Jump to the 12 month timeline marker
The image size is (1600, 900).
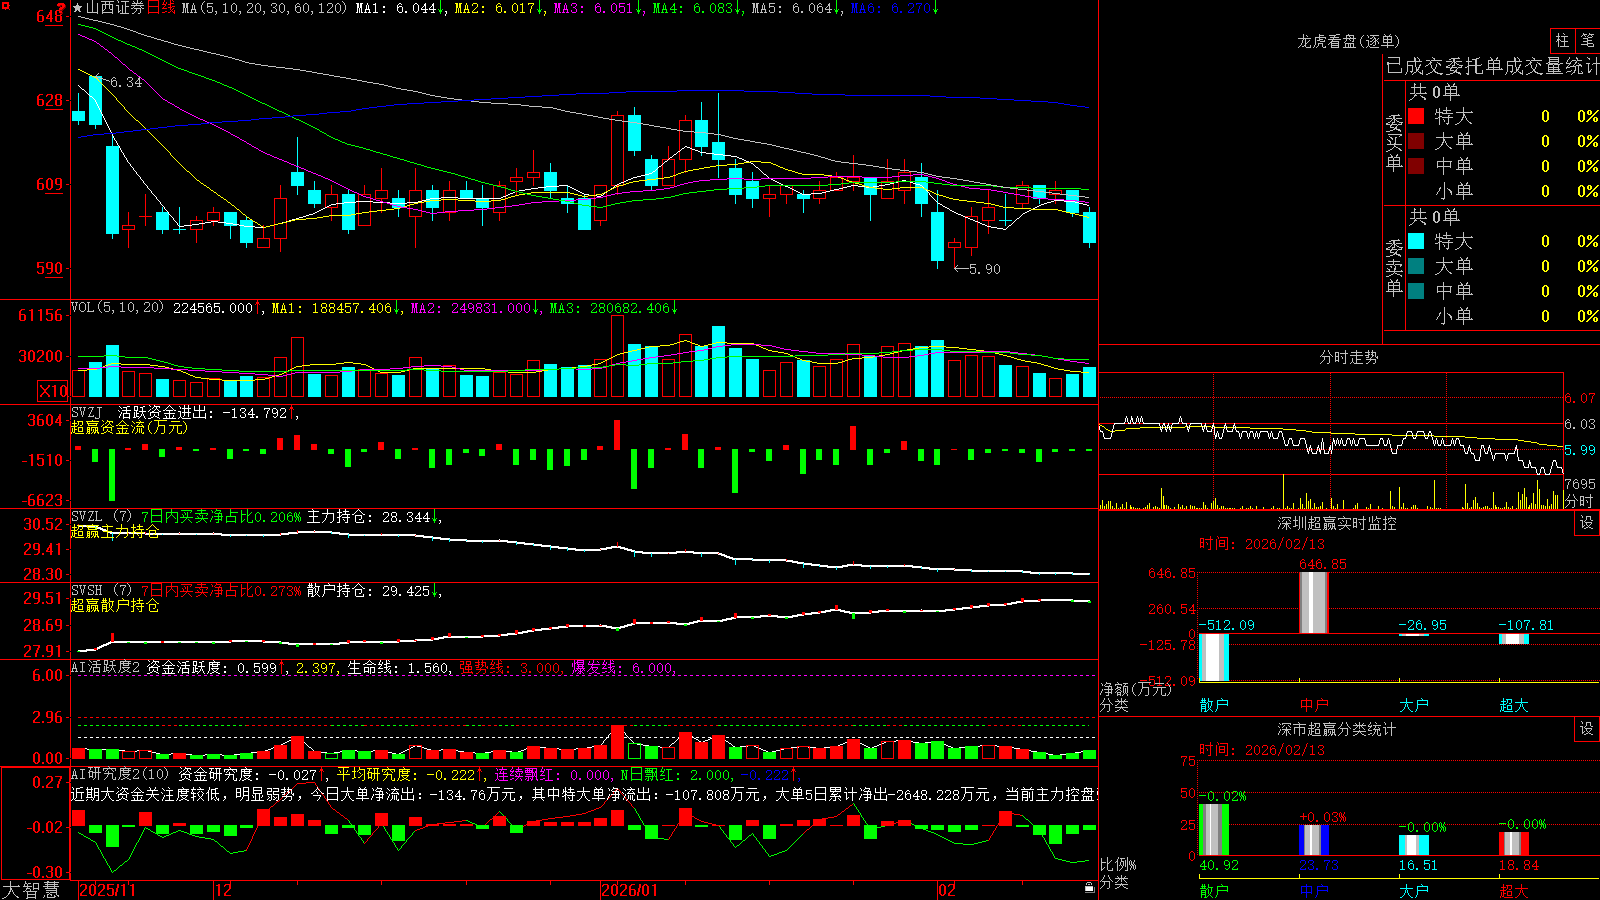click(224, 890)
